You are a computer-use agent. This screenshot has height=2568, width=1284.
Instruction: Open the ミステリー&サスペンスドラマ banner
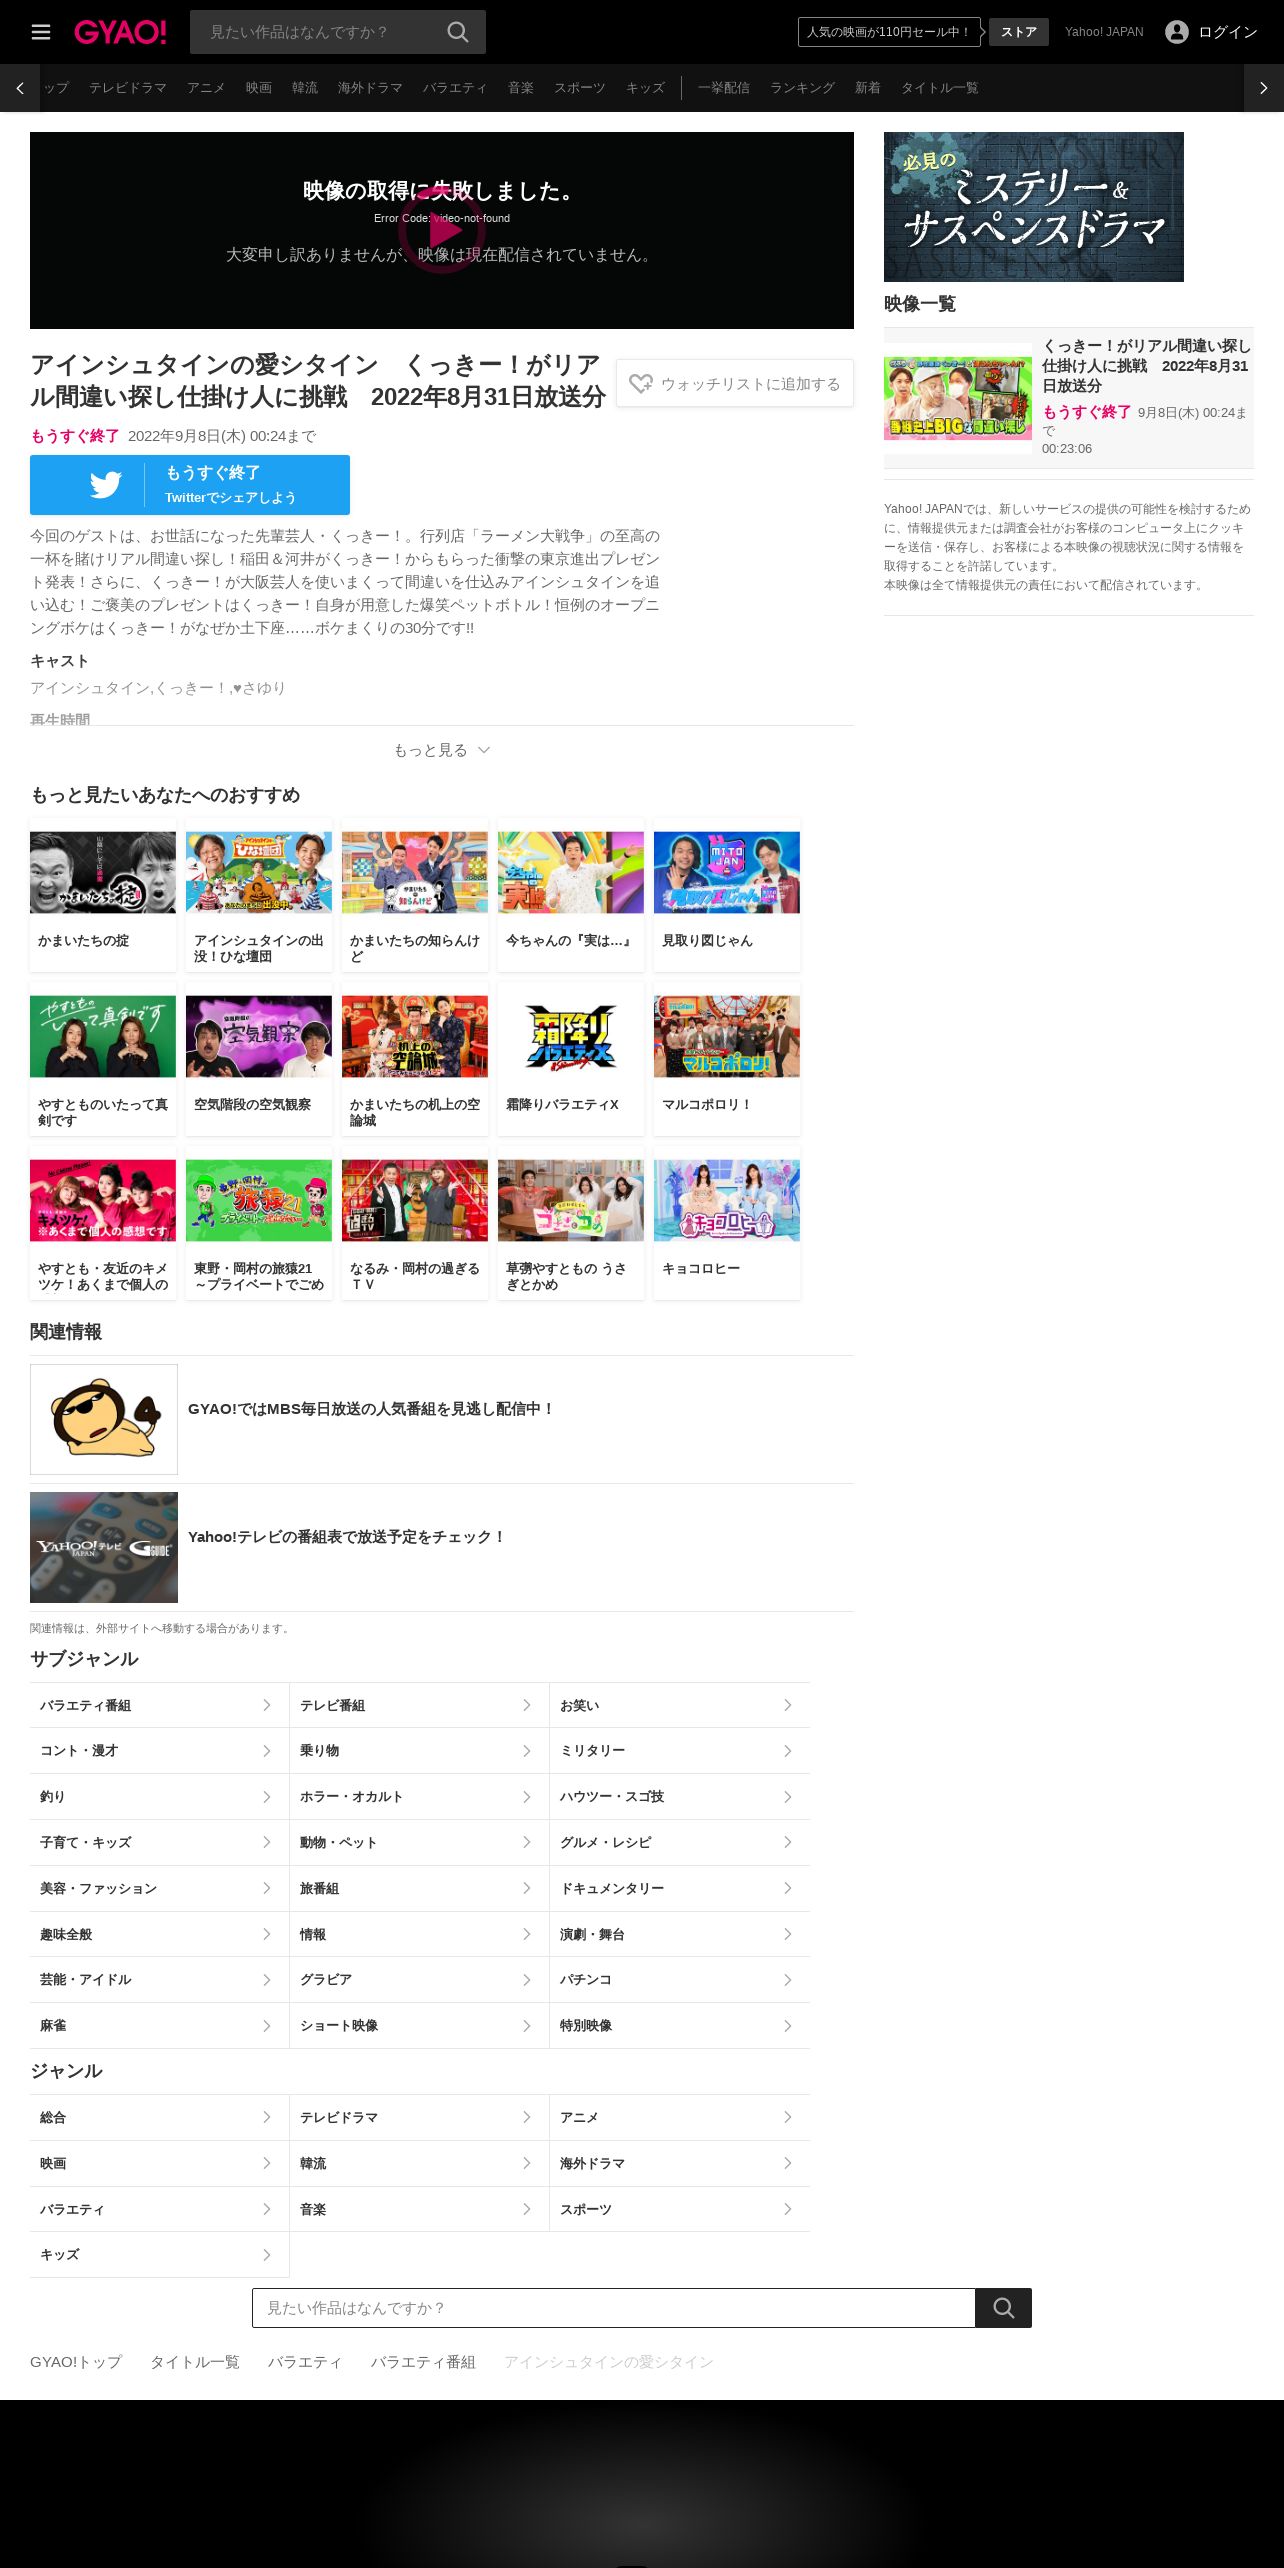coord(1034,207)
